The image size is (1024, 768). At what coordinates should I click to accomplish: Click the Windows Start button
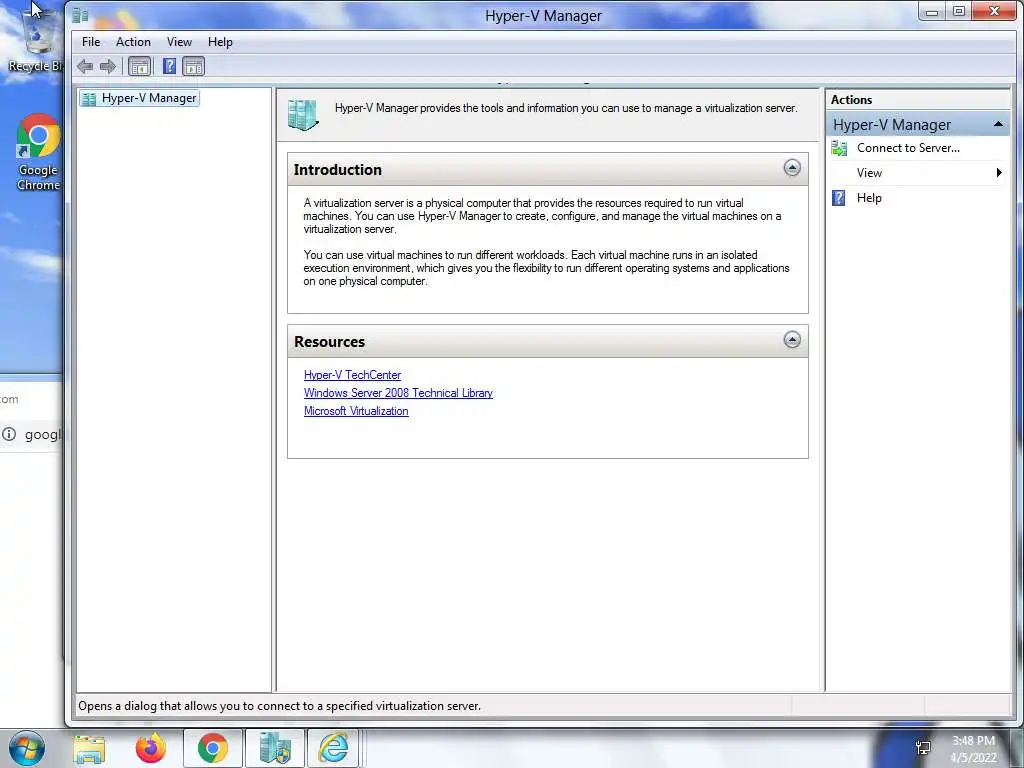(27, 748)
